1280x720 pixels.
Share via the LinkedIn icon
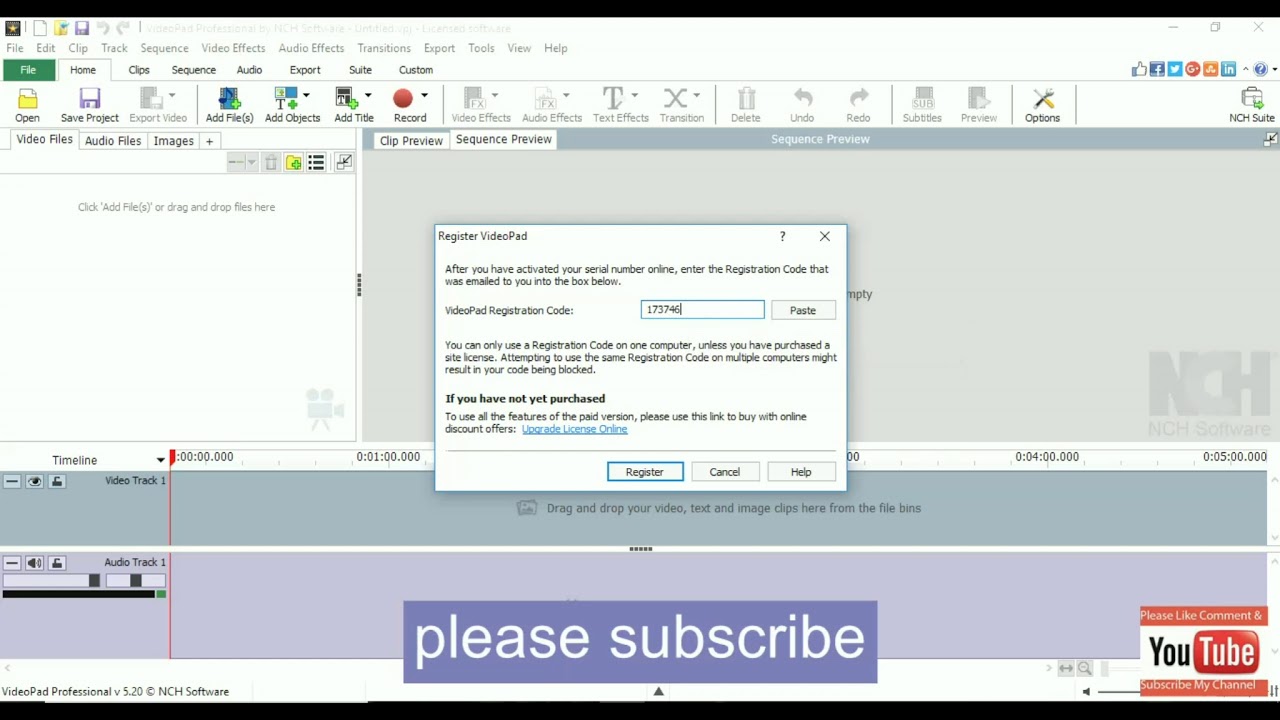click(1229, 69)
